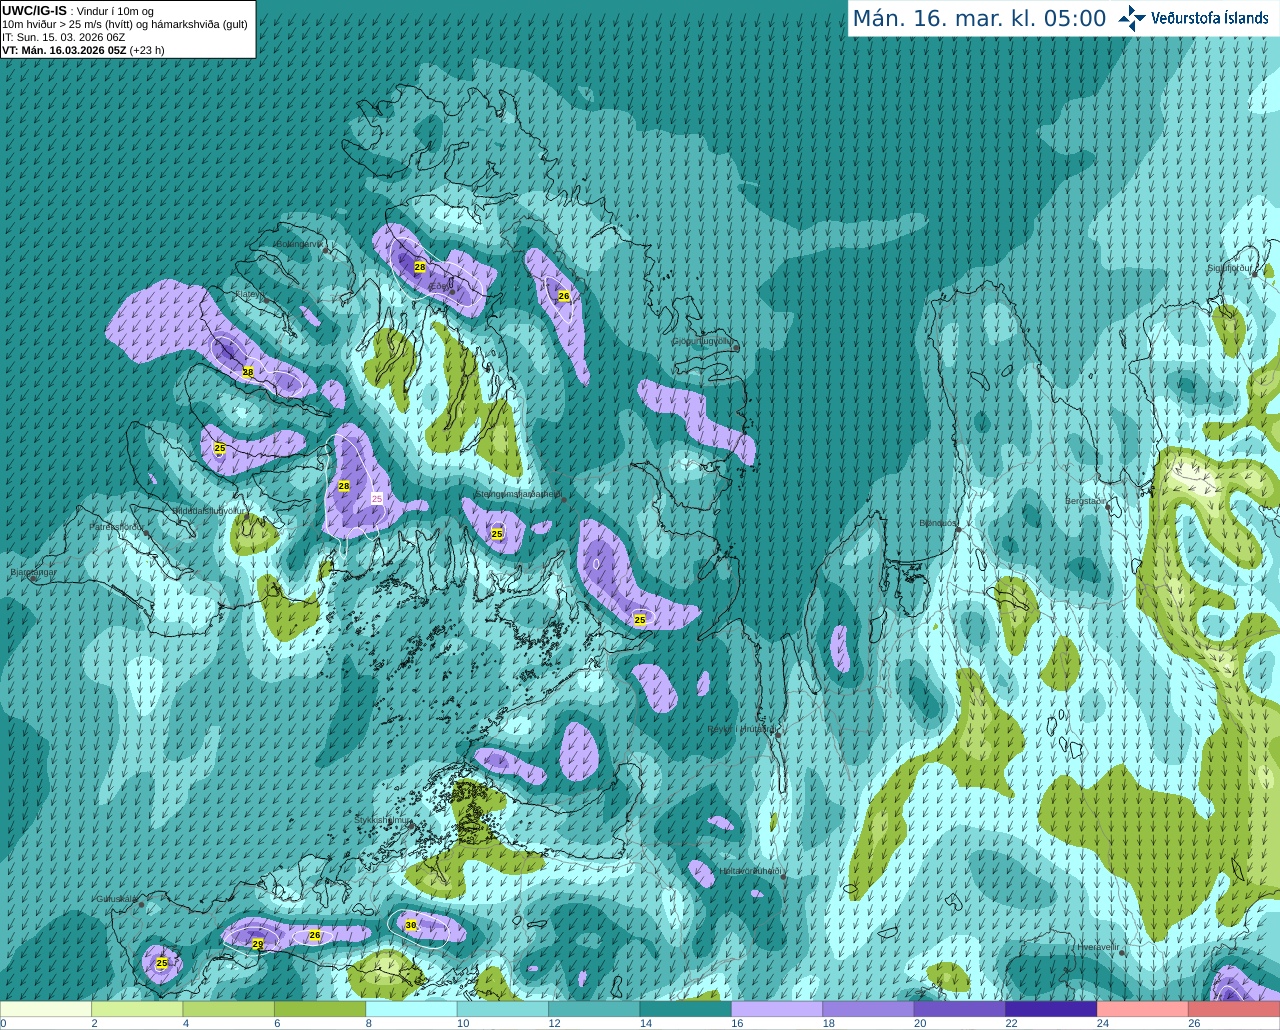
Task: Click the Patreksfjörður station label
Action: click(116, 526)
